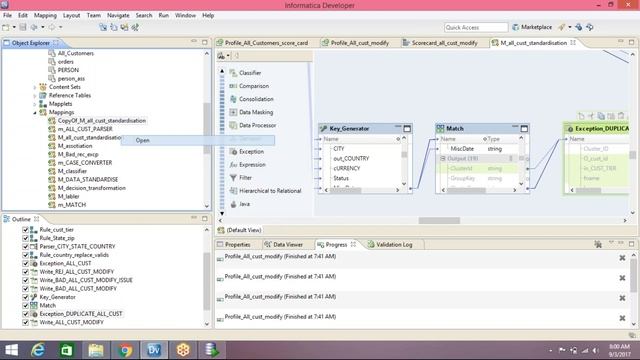The image size is (640, 360).
Task: Switch to Scorecard_all_cust_modify tab
Action: click(x=440, y=43)
